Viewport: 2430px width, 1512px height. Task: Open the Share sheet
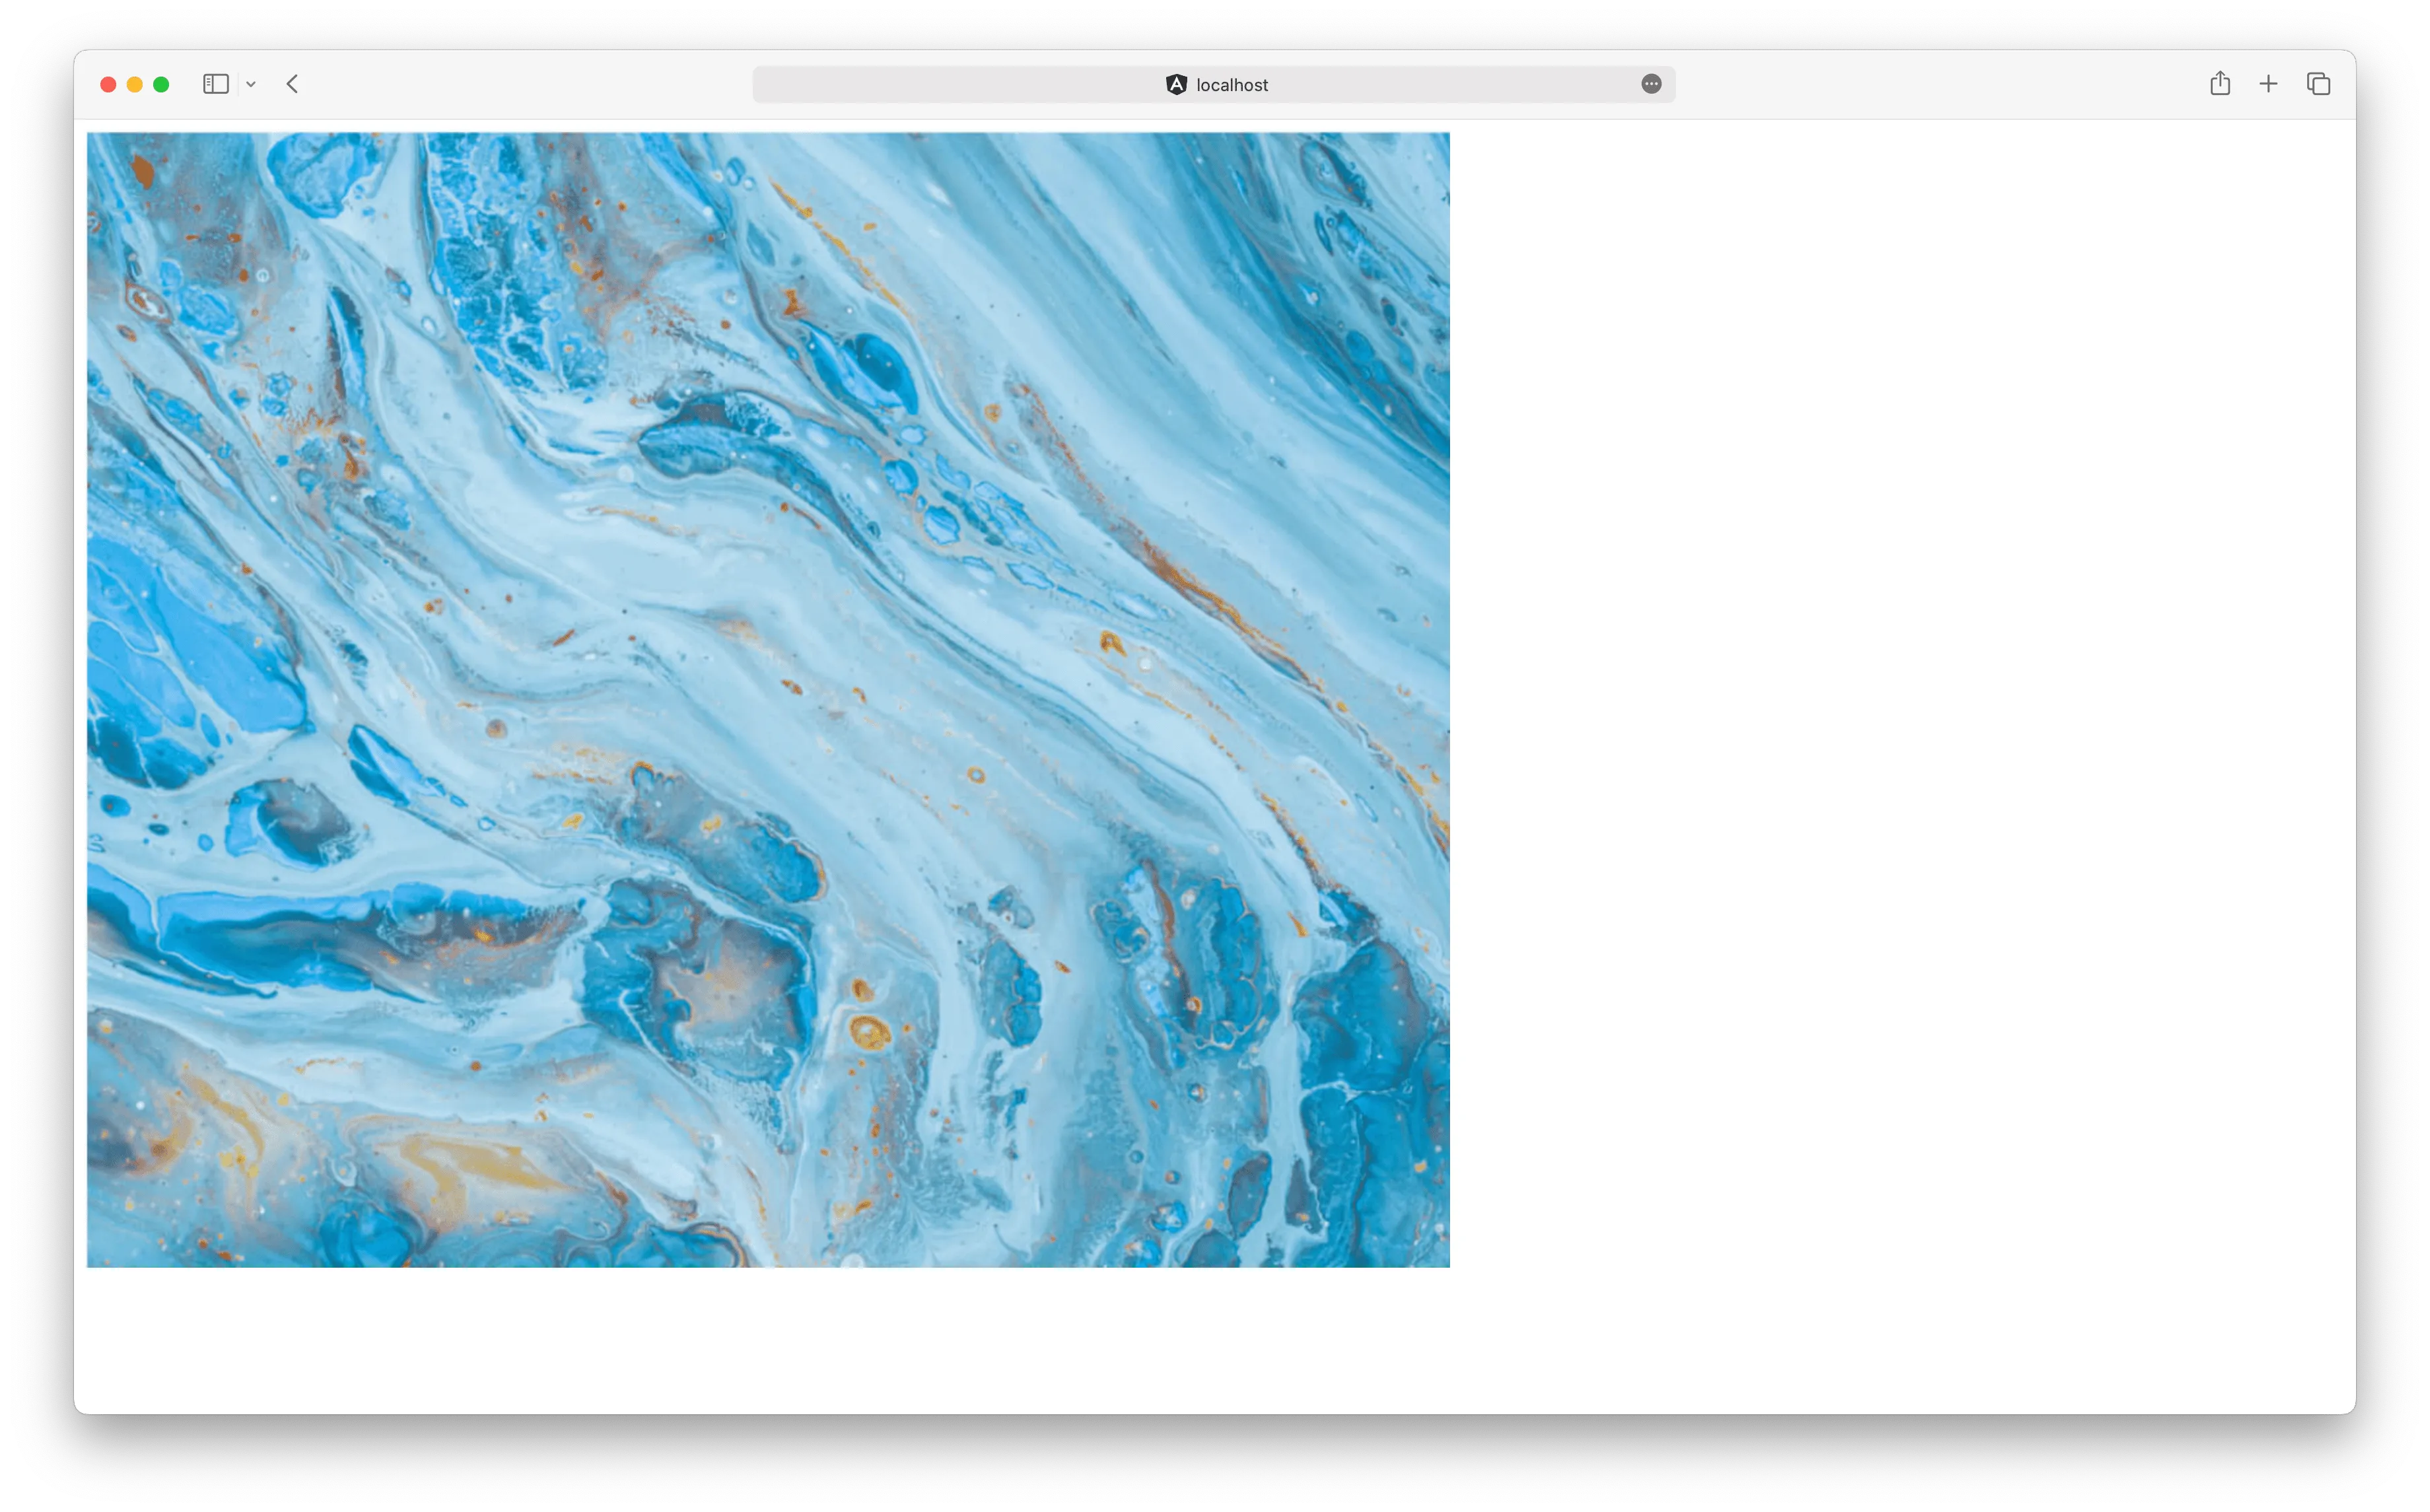[x=2220, y=84]
